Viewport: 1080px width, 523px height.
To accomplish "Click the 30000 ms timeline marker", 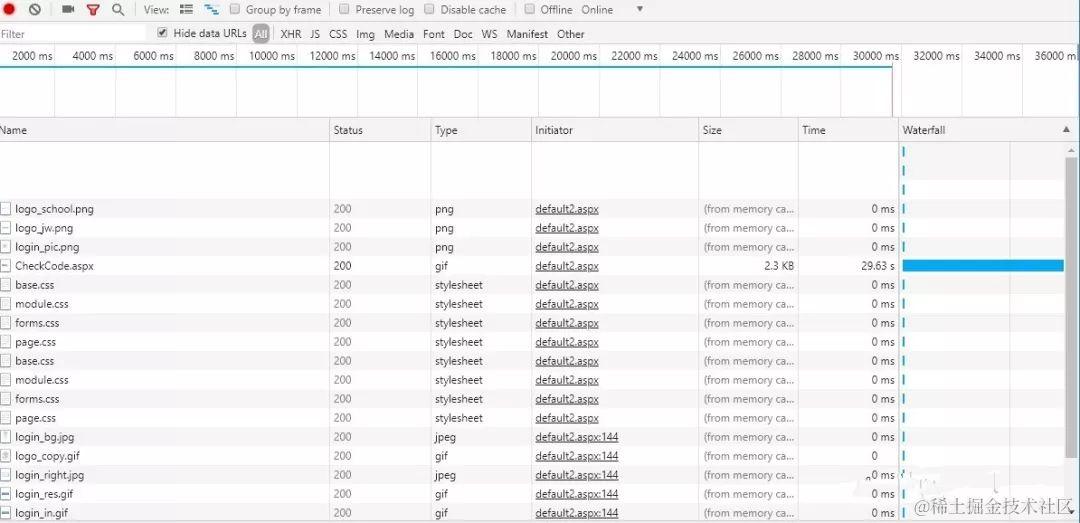I will click(x=875, y=56).
